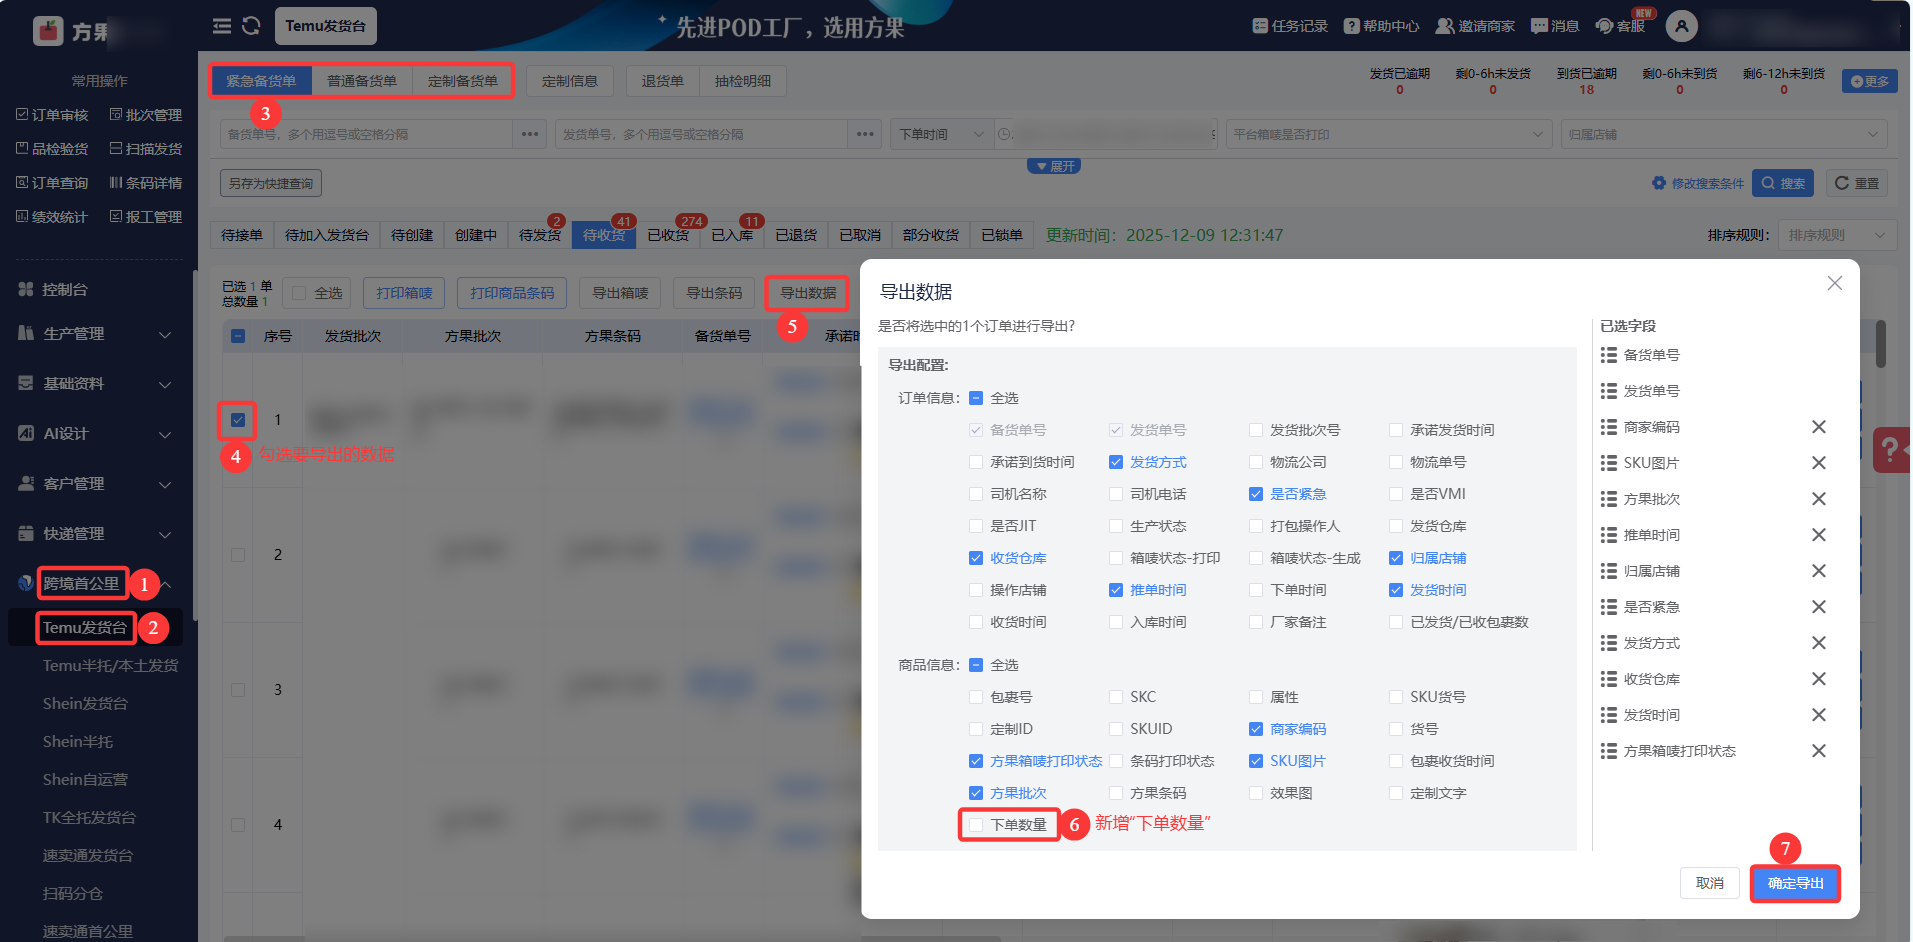Click the 修改搜索条件 gear link
Screen dimensions: 1913x942
[1698, 183]
